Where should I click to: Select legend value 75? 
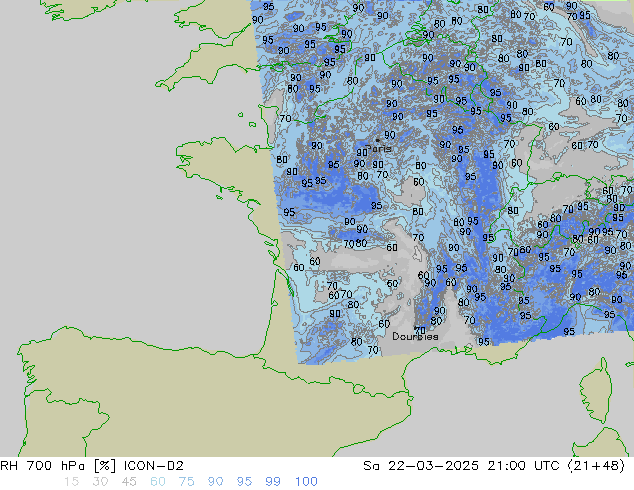pyautogui.click(x=186, y=482)
